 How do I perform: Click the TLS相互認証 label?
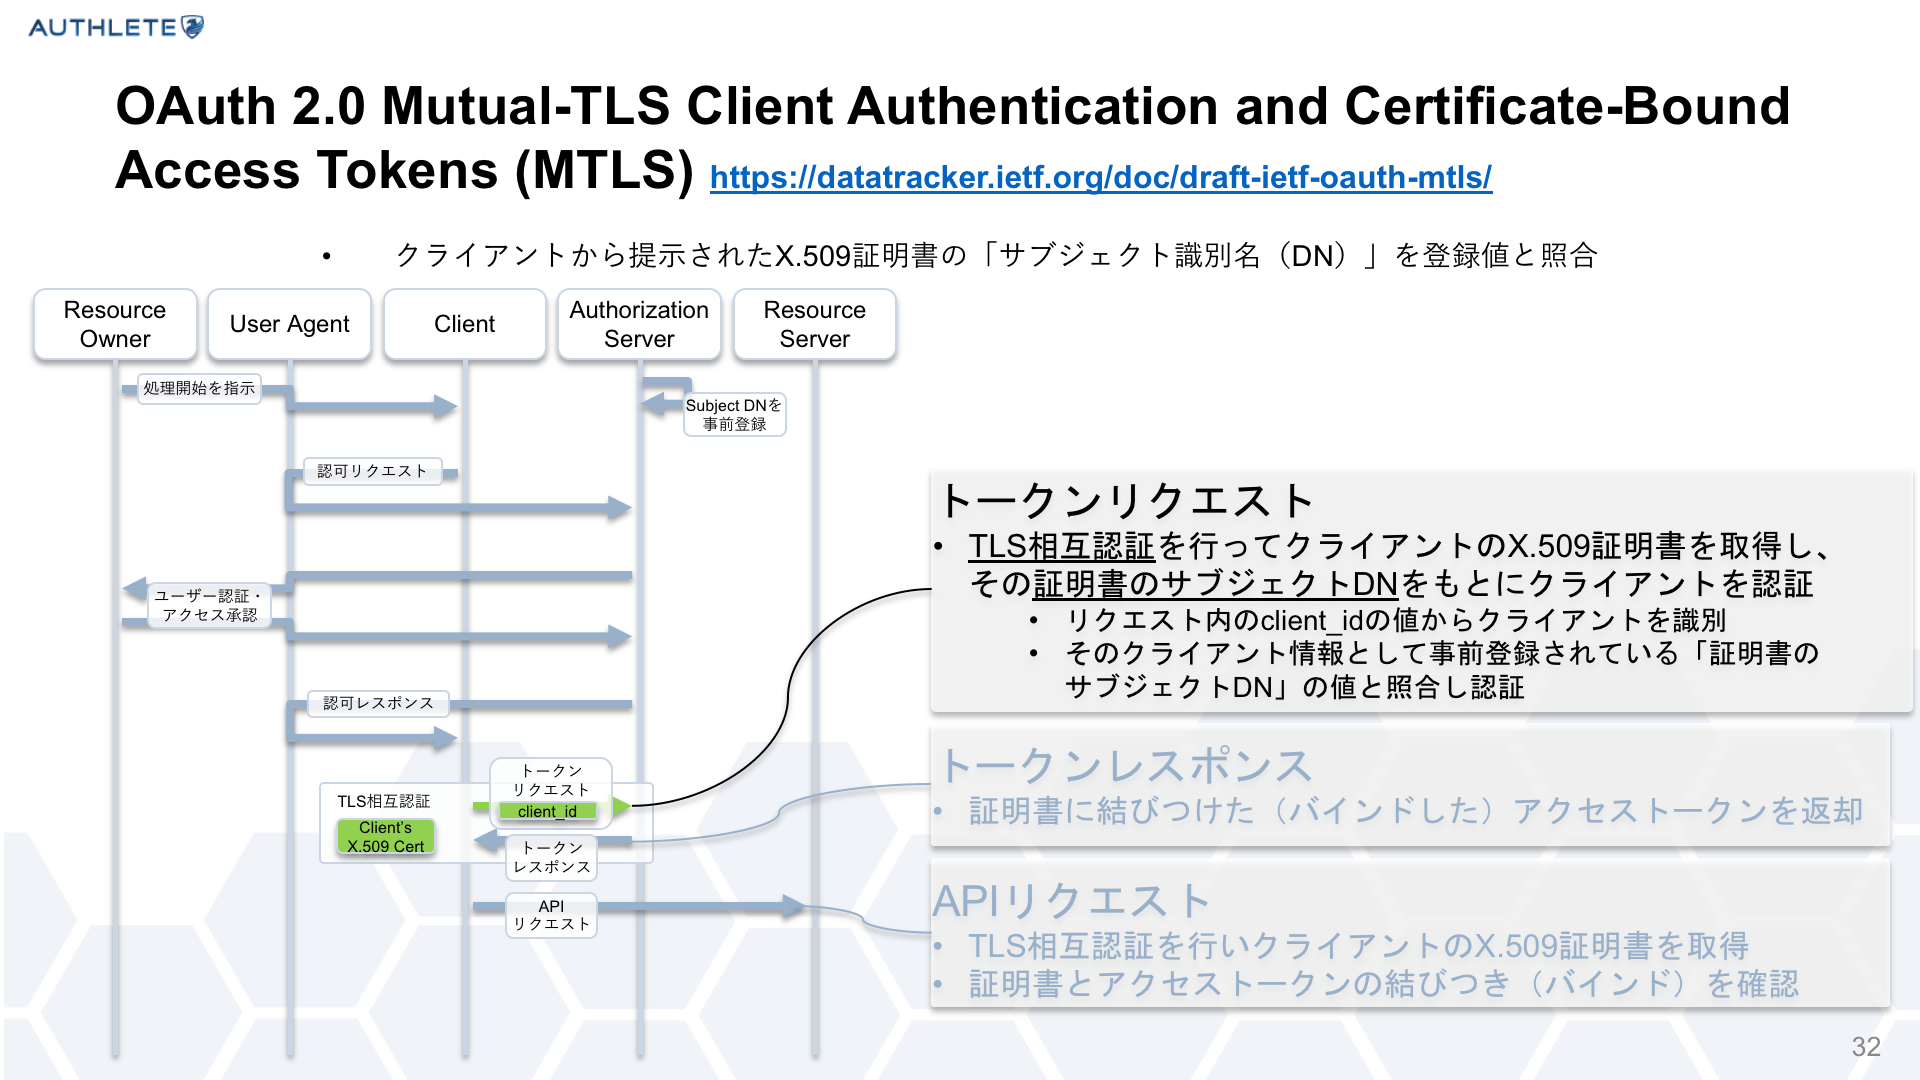click(x=383, y=801)
